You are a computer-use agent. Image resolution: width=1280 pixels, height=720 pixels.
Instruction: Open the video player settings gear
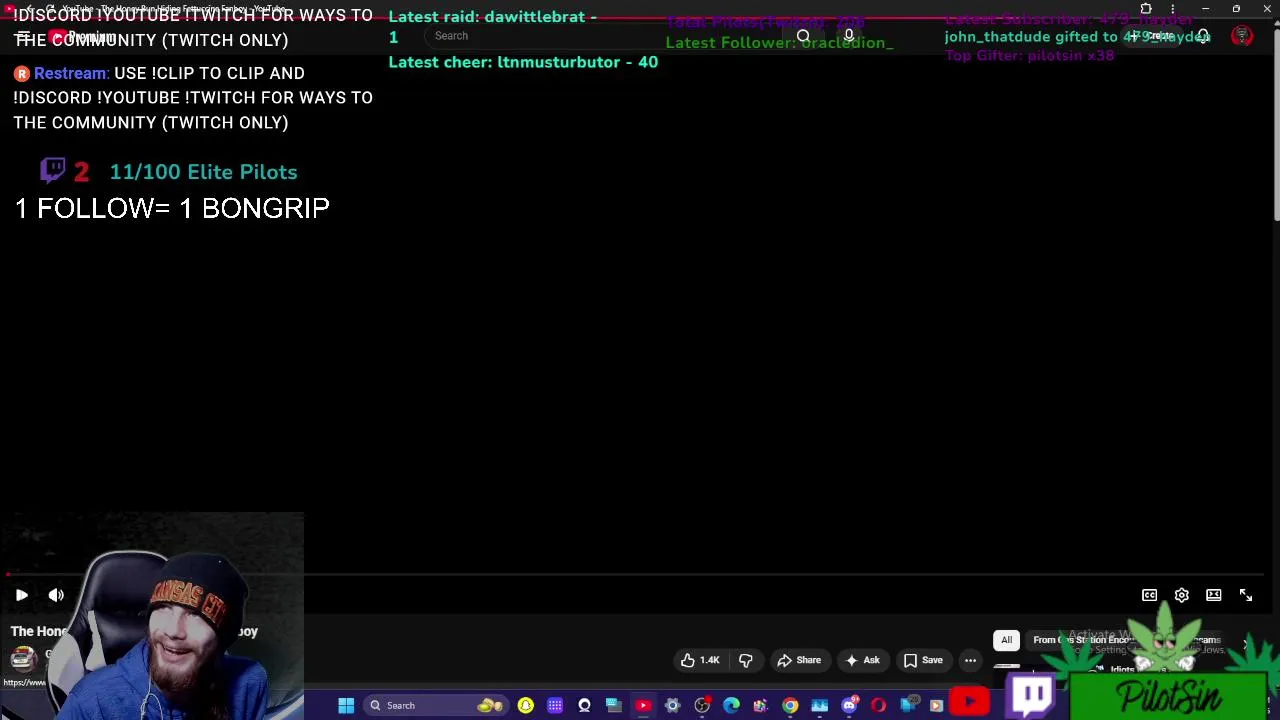coord(1182,595)
